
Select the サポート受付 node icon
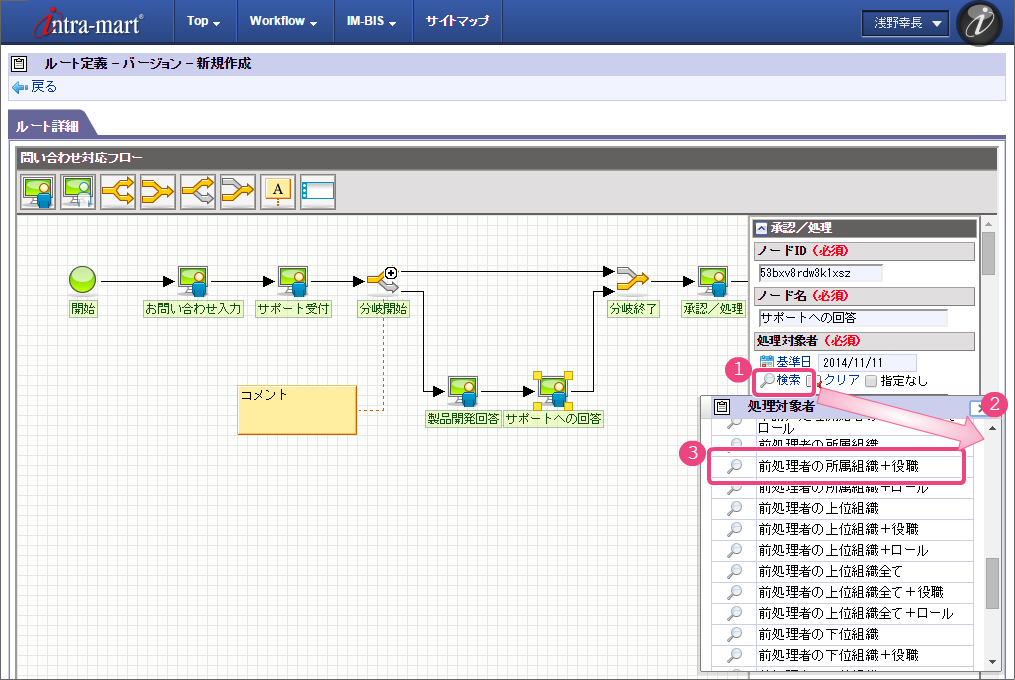293,282
